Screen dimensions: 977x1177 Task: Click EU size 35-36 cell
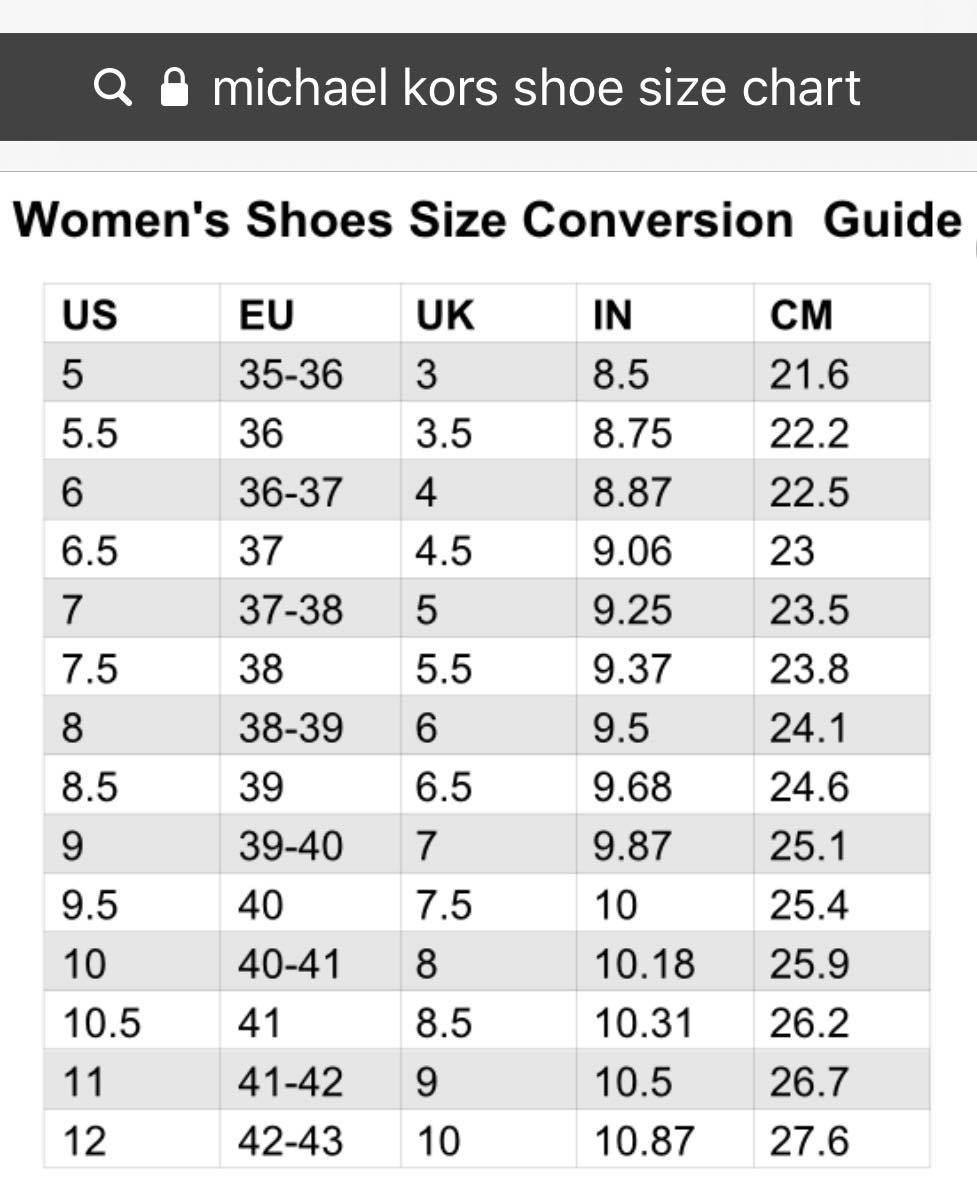pyautogui.click(x=310, y=373)
